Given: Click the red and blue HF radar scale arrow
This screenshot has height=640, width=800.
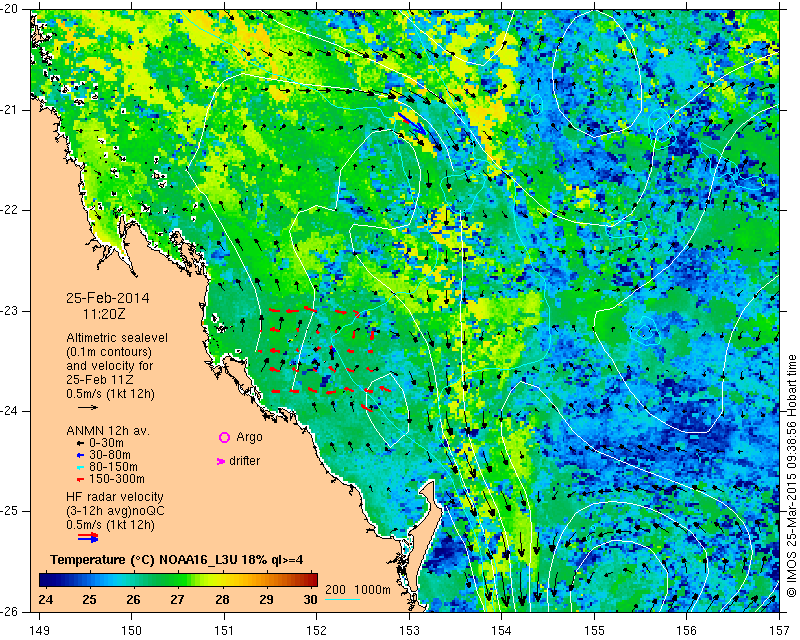Looking at the screenshot, I should point(88,537).
